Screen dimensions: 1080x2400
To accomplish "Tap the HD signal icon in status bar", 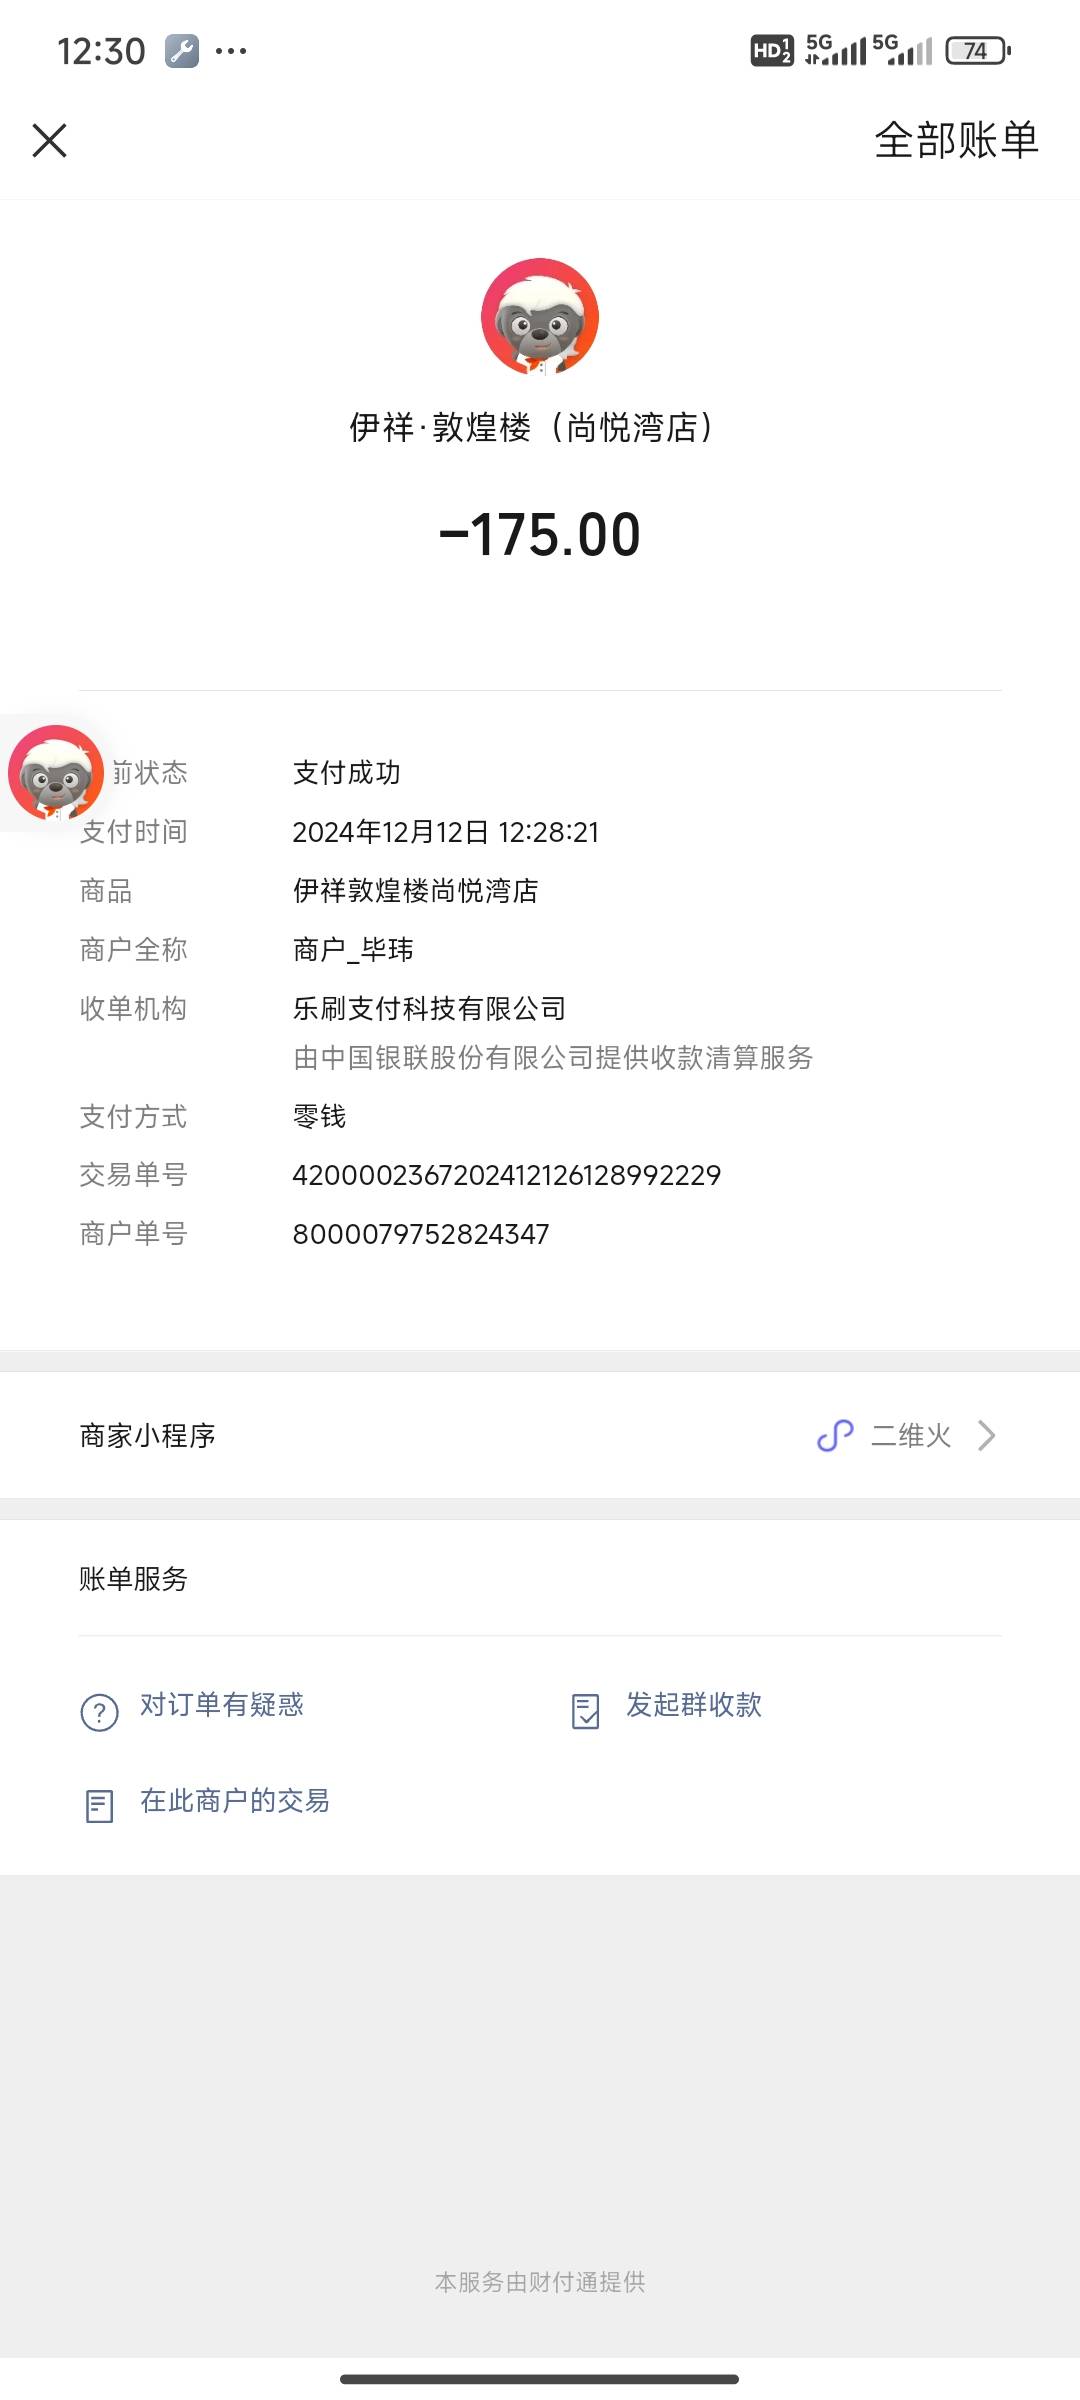I will coord(772,50).
